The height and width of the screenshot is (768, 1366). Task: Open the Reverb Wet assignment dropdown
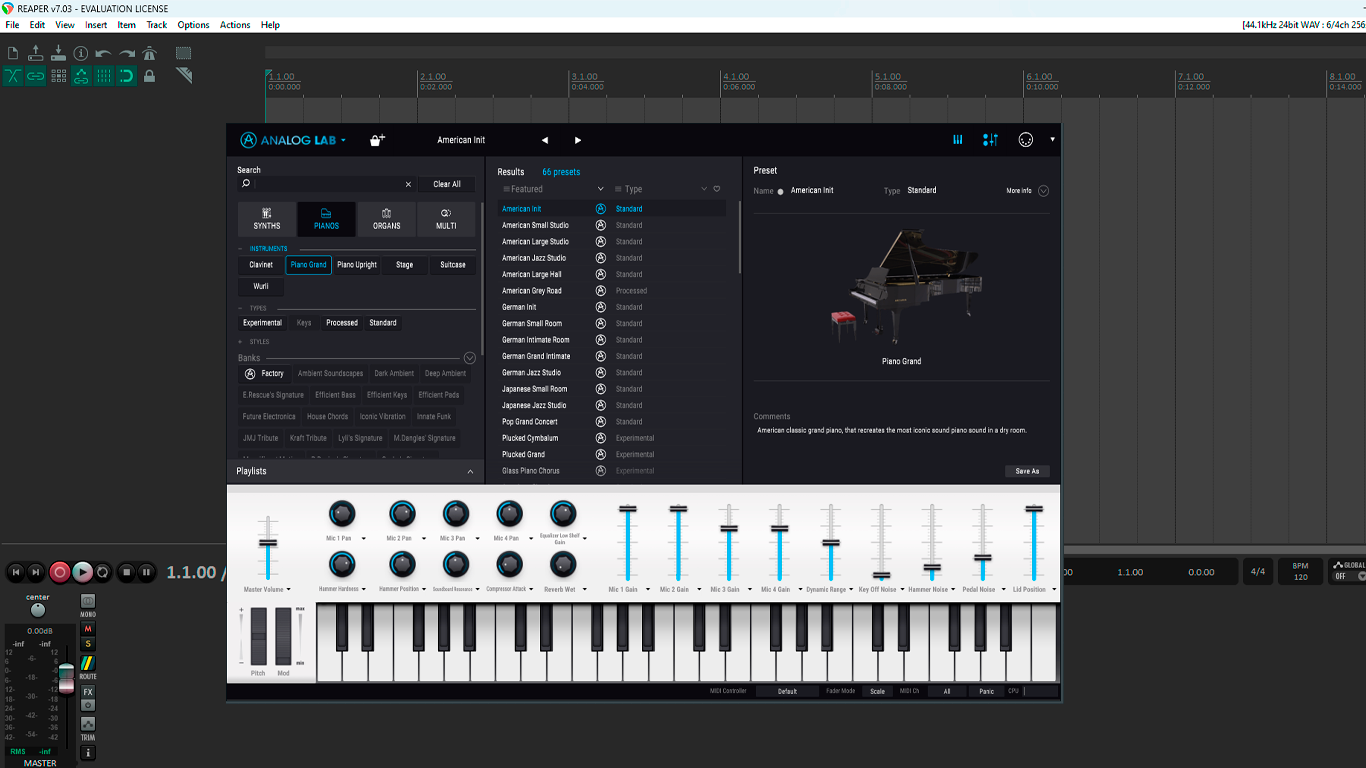tap(585, 589)
